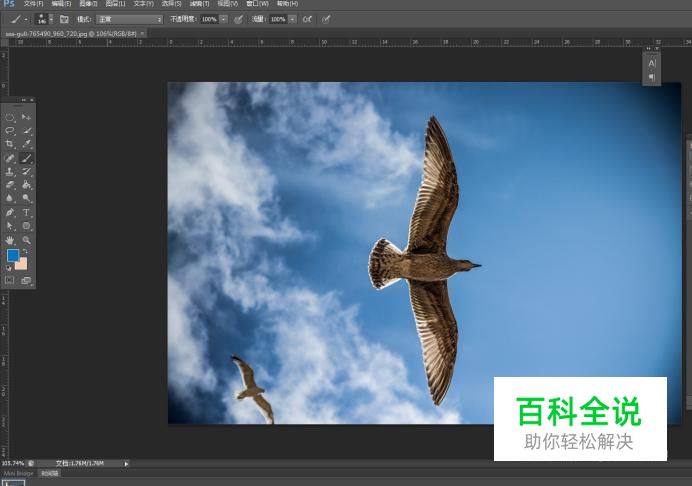Select the Paint Bucket tool
The width and height of the screenshot is (692, 486).
pyautogui.click(x=26, y=185)
